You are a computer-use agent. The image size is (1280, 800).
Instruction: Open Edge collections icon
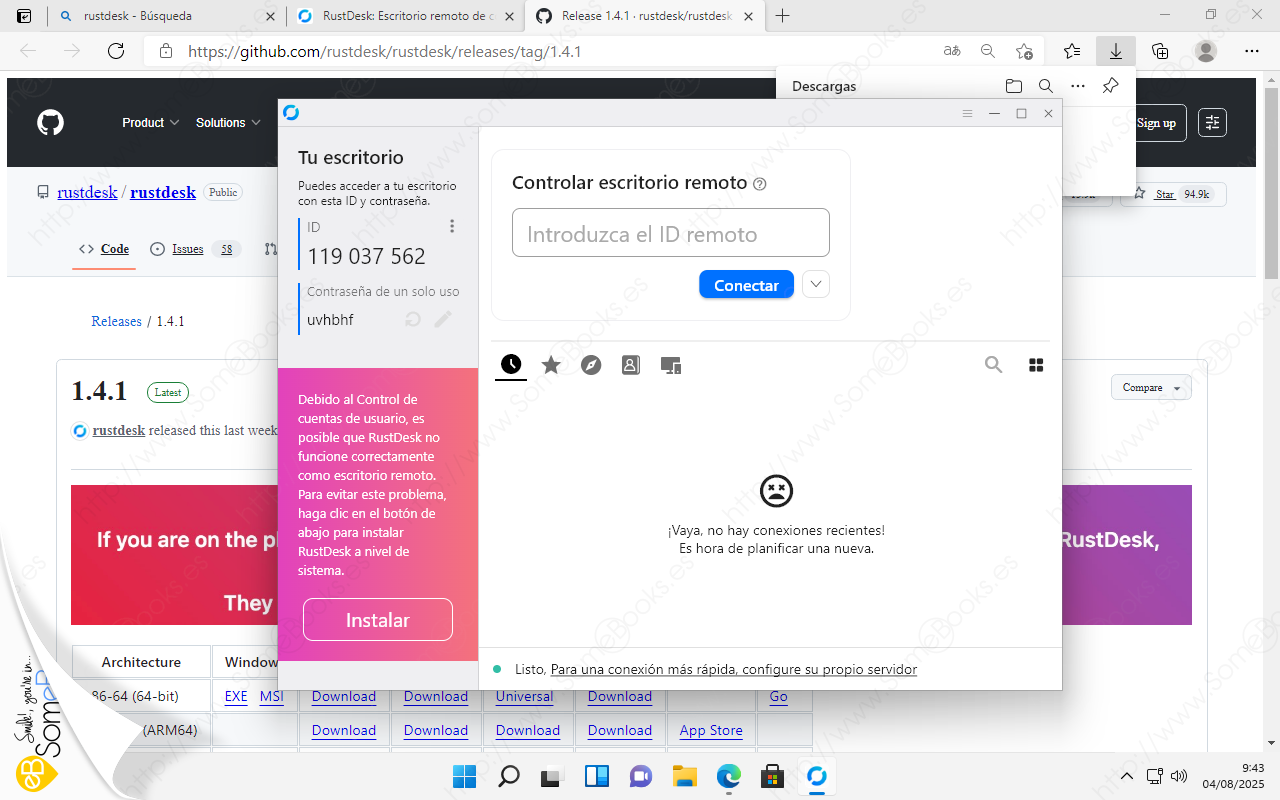(1160, 51)
